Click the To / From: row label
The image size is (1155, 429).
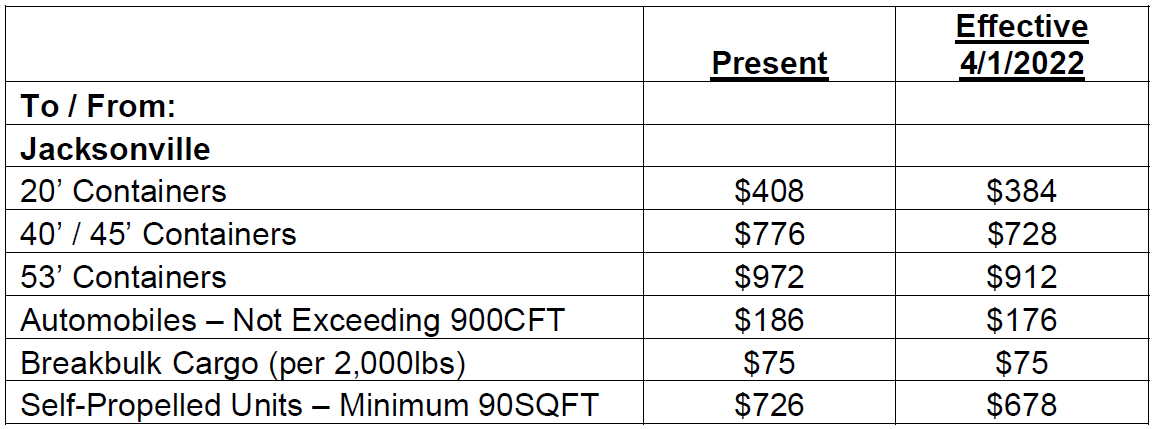[98, 106]
